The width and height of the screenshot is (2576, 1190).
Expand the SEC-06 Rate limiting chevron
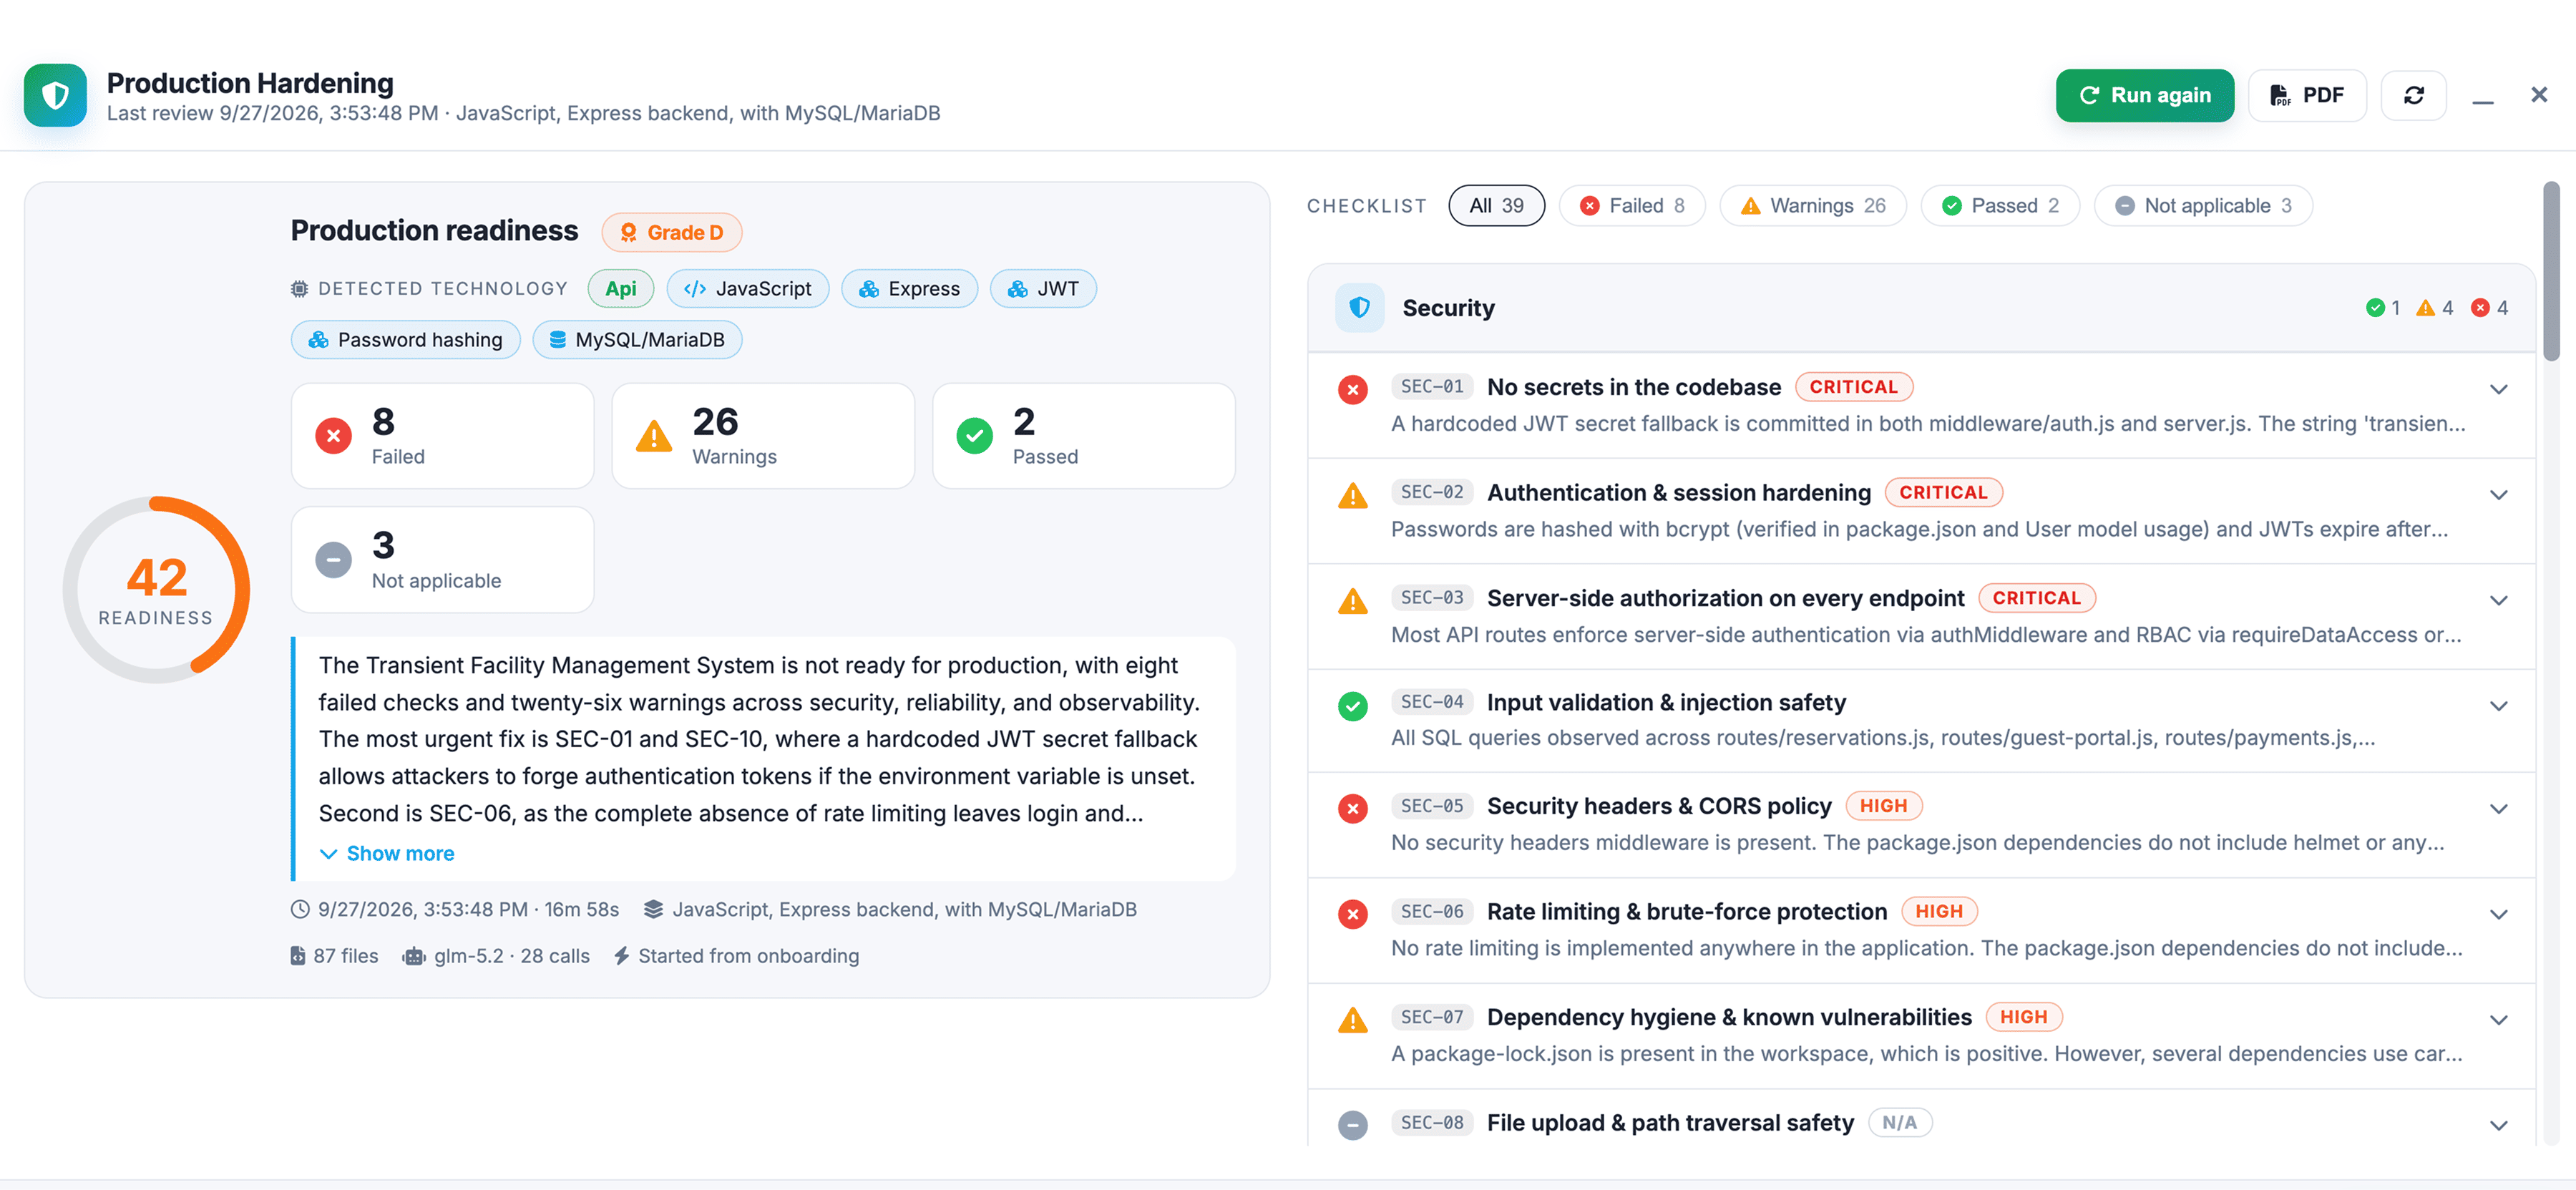click(2498, 914)
